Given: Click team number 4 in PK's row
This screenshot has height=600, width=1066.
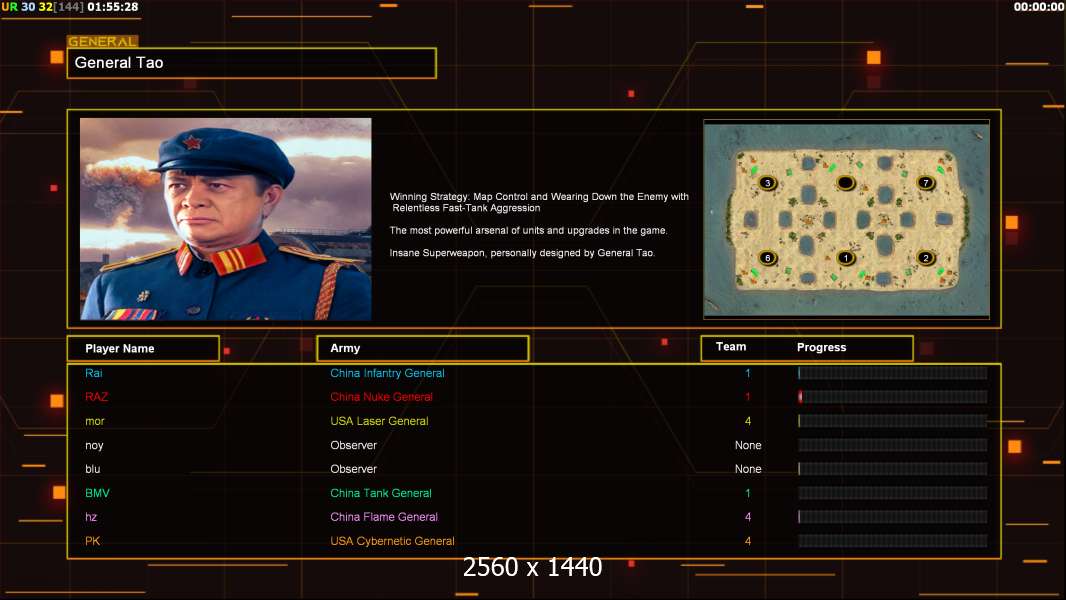Looking at the screenshot, I should [748, 541].
